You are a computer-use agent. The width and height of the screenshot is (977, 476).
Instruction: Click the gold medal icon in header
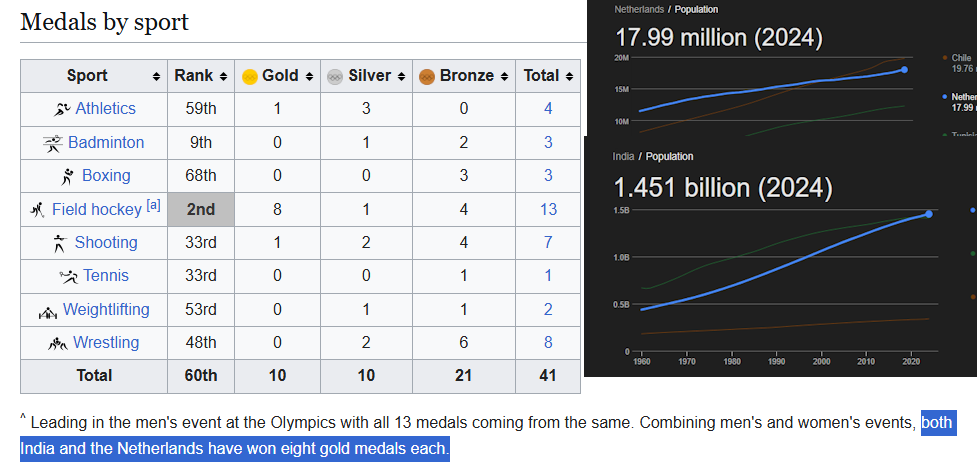coord(250,76)
